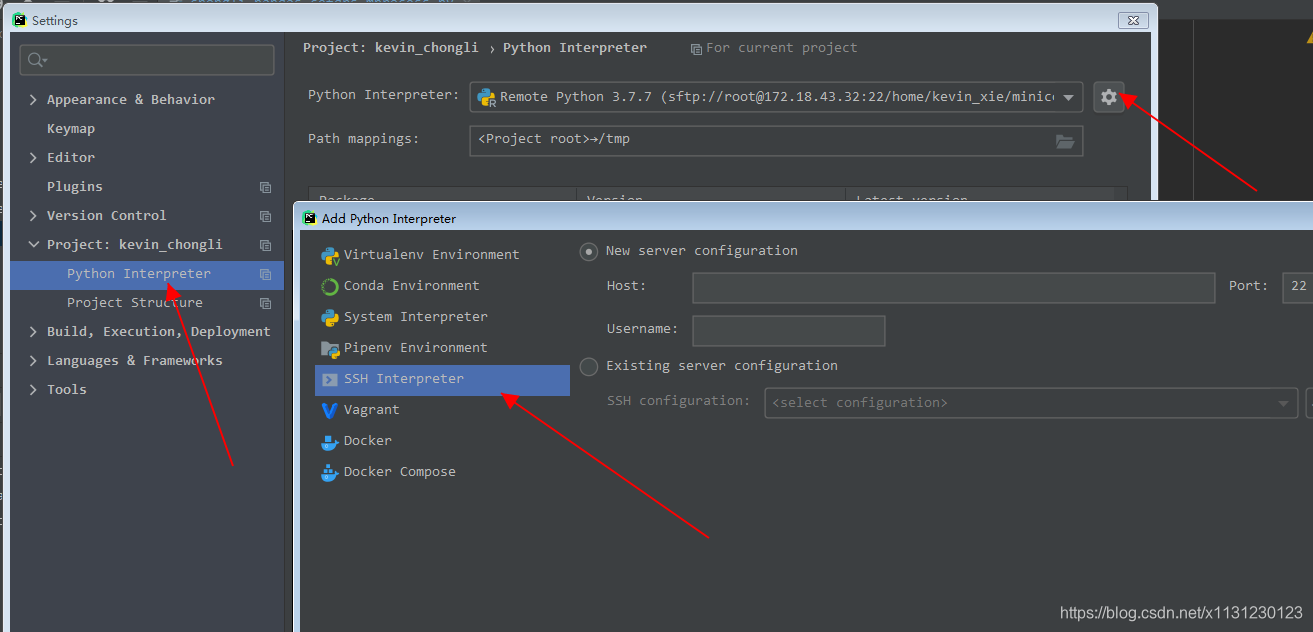The width and height of the screenshot is (1313, 632).
Task: Open the SSH configuration dropdown
Action: tap(1030, 403)
